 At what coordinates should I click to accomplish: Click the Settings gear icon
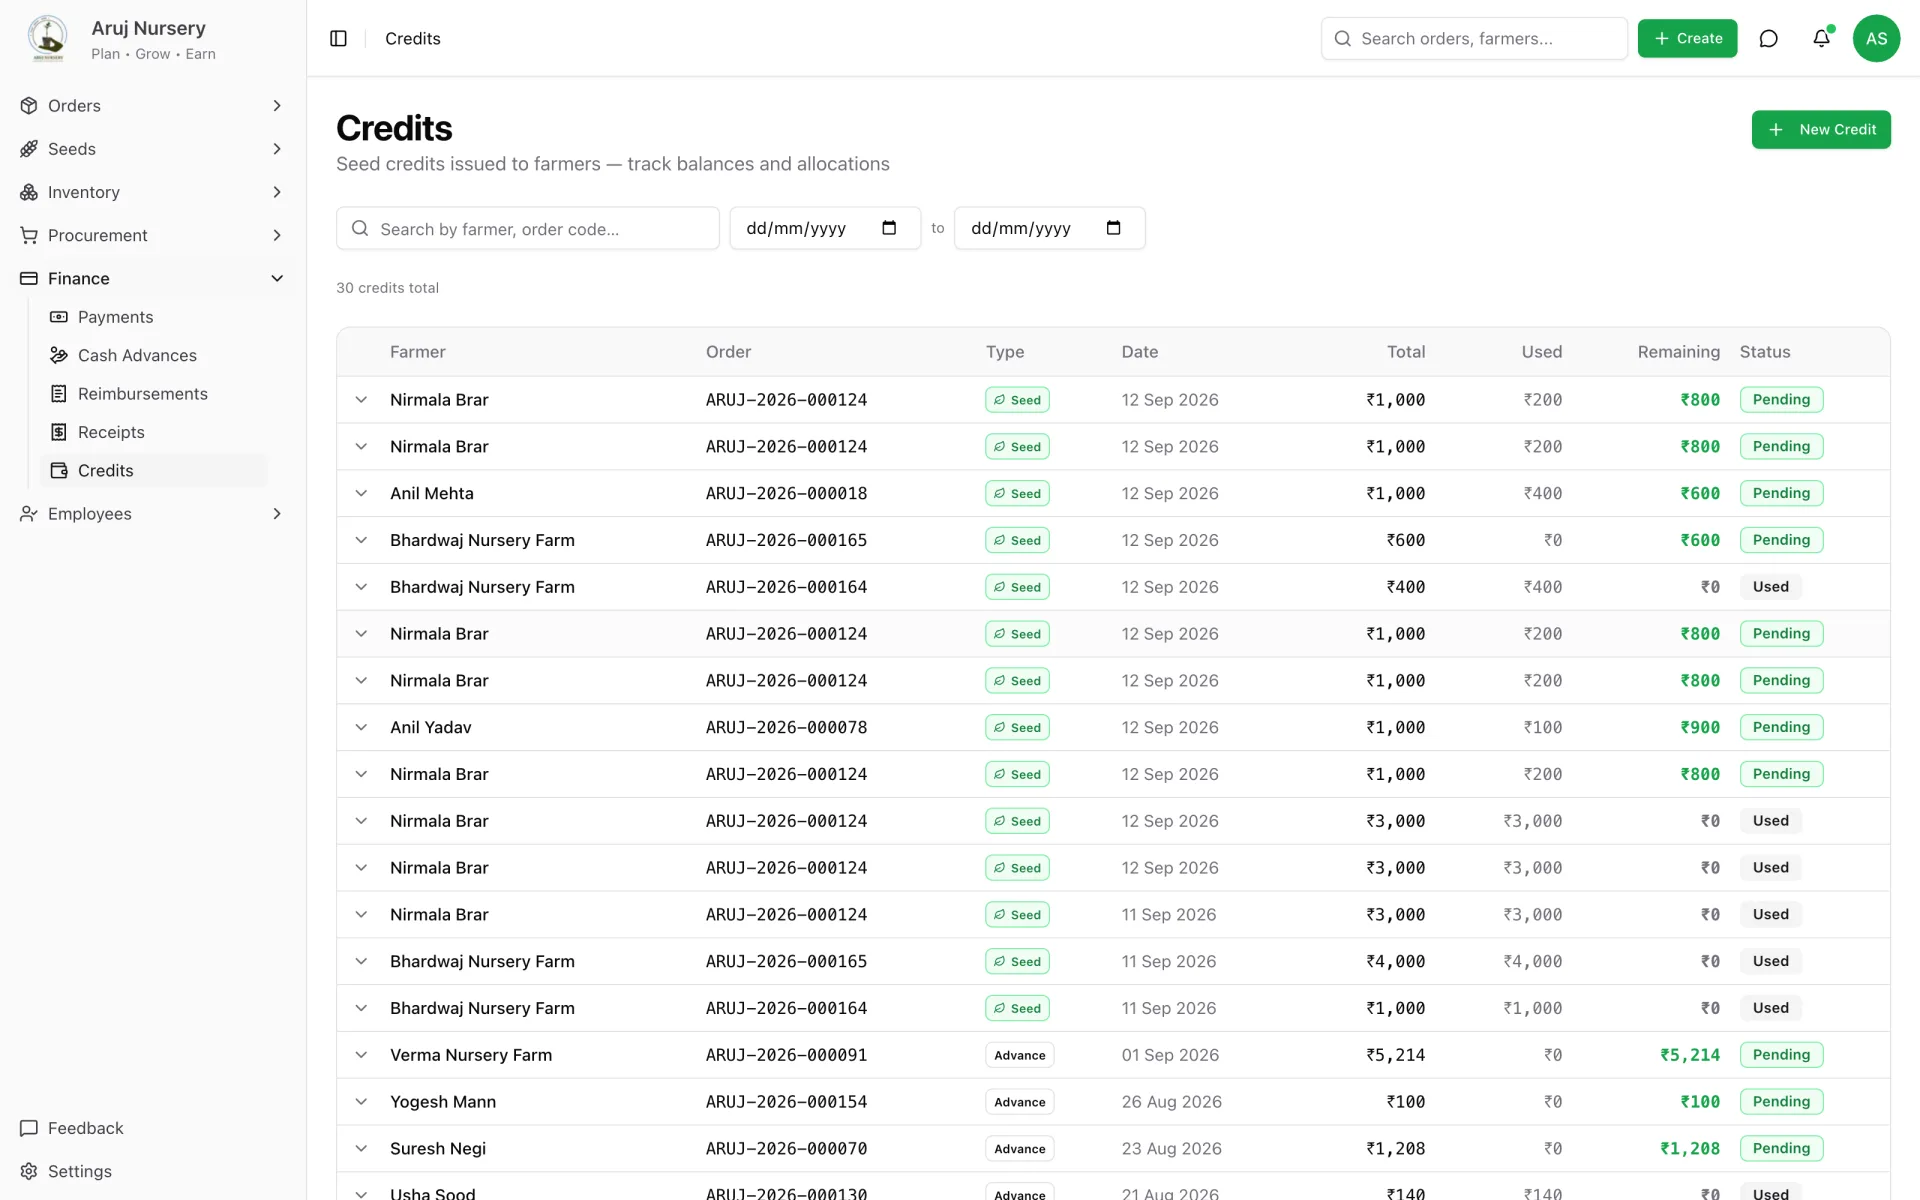pyautogui.click(x=29, y=1171)
